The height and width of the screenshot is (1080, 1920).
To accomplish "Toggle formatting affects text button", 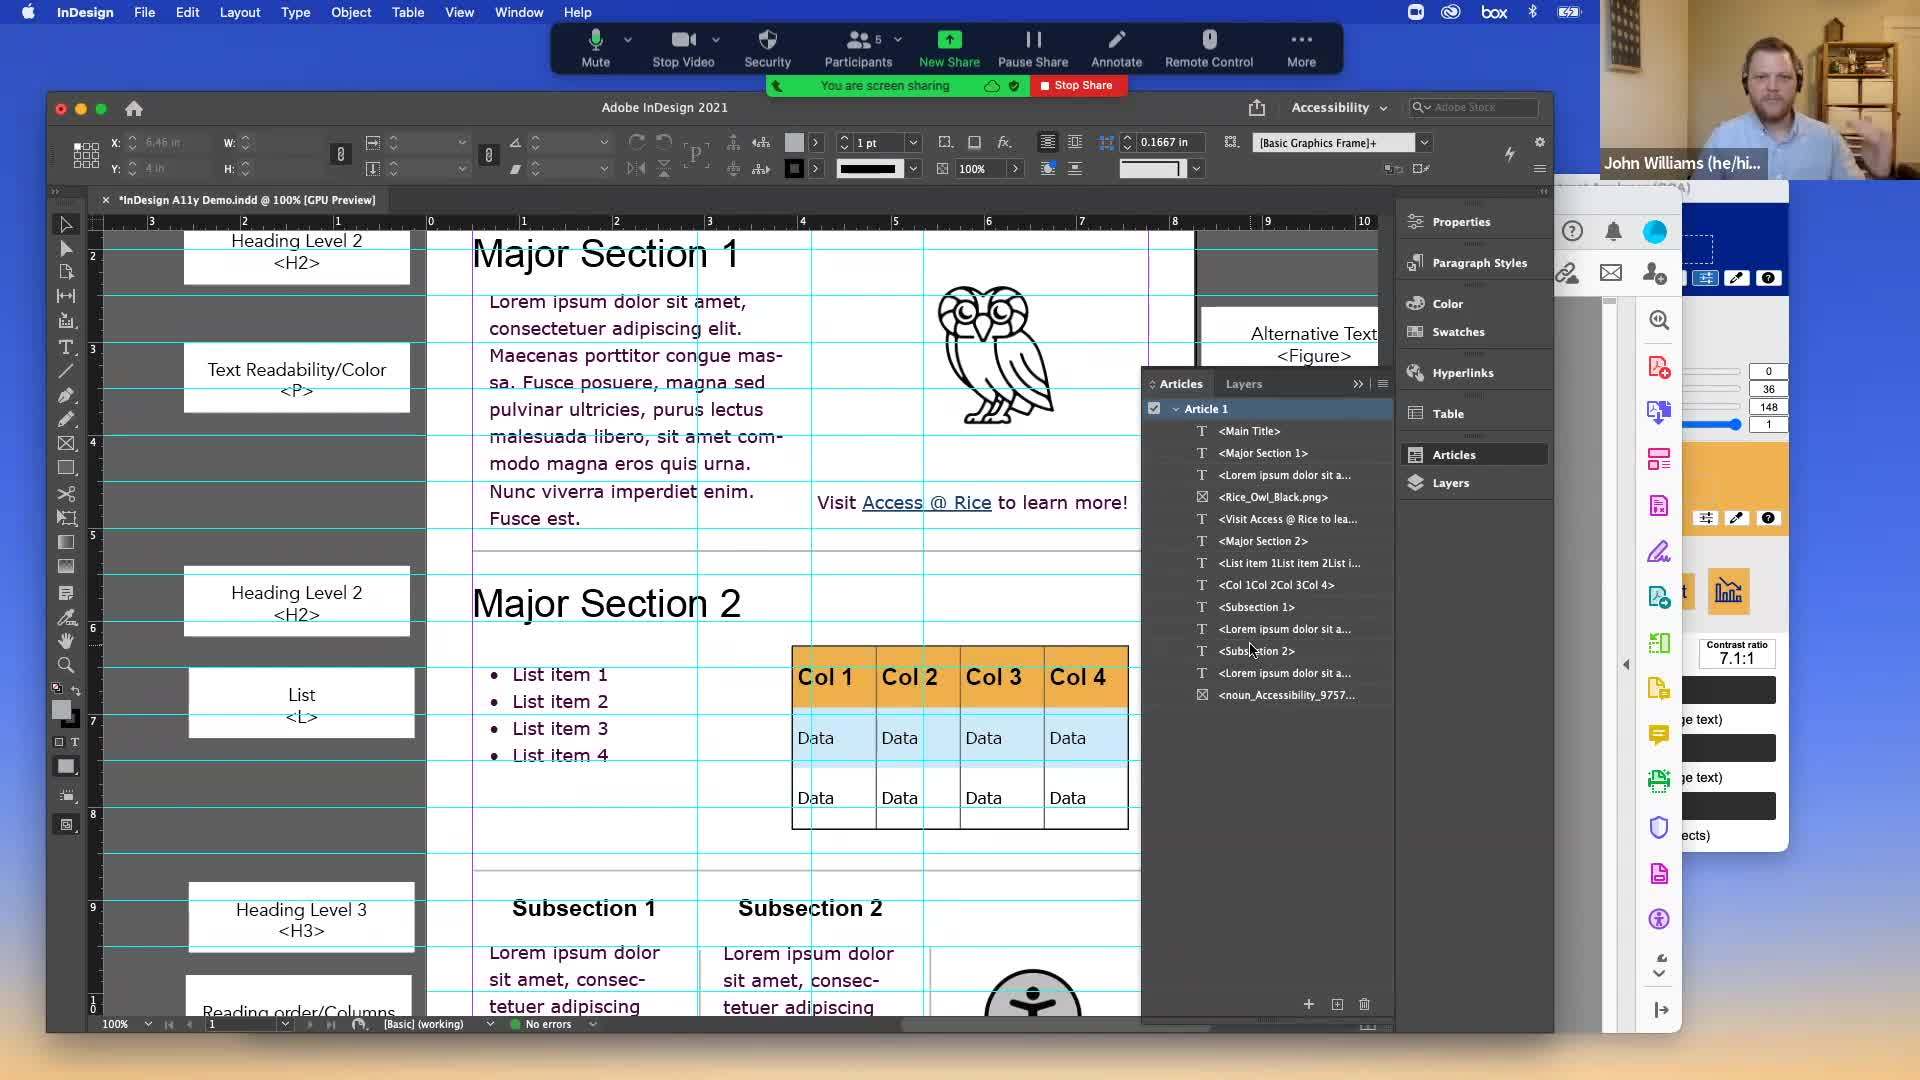I will point(75,742).
